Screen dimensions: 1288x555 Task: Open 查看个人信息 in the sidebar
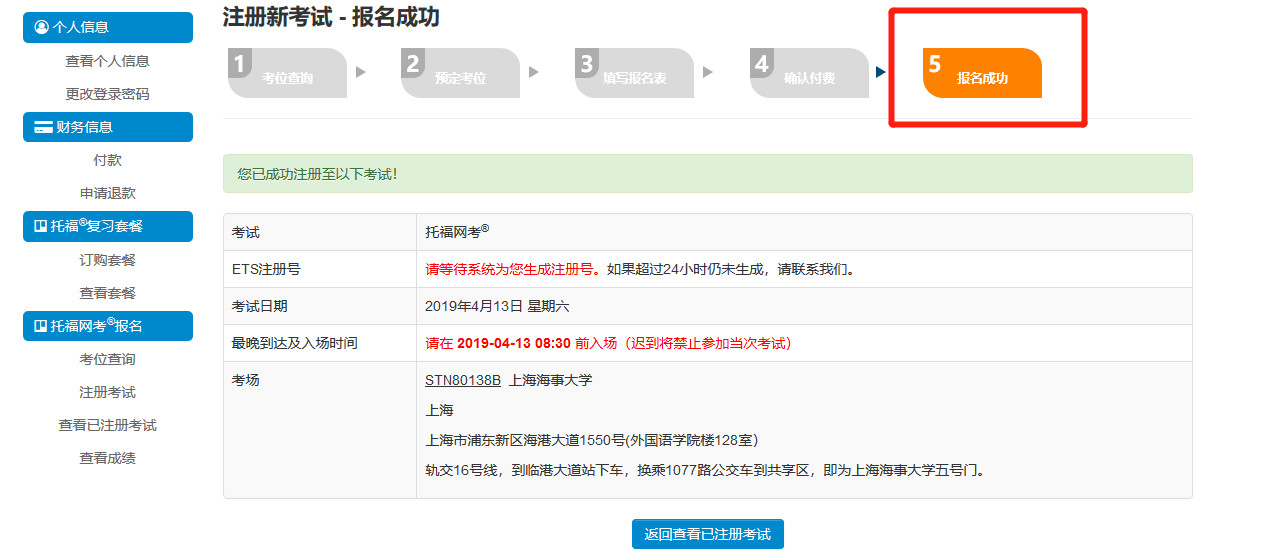108,61
